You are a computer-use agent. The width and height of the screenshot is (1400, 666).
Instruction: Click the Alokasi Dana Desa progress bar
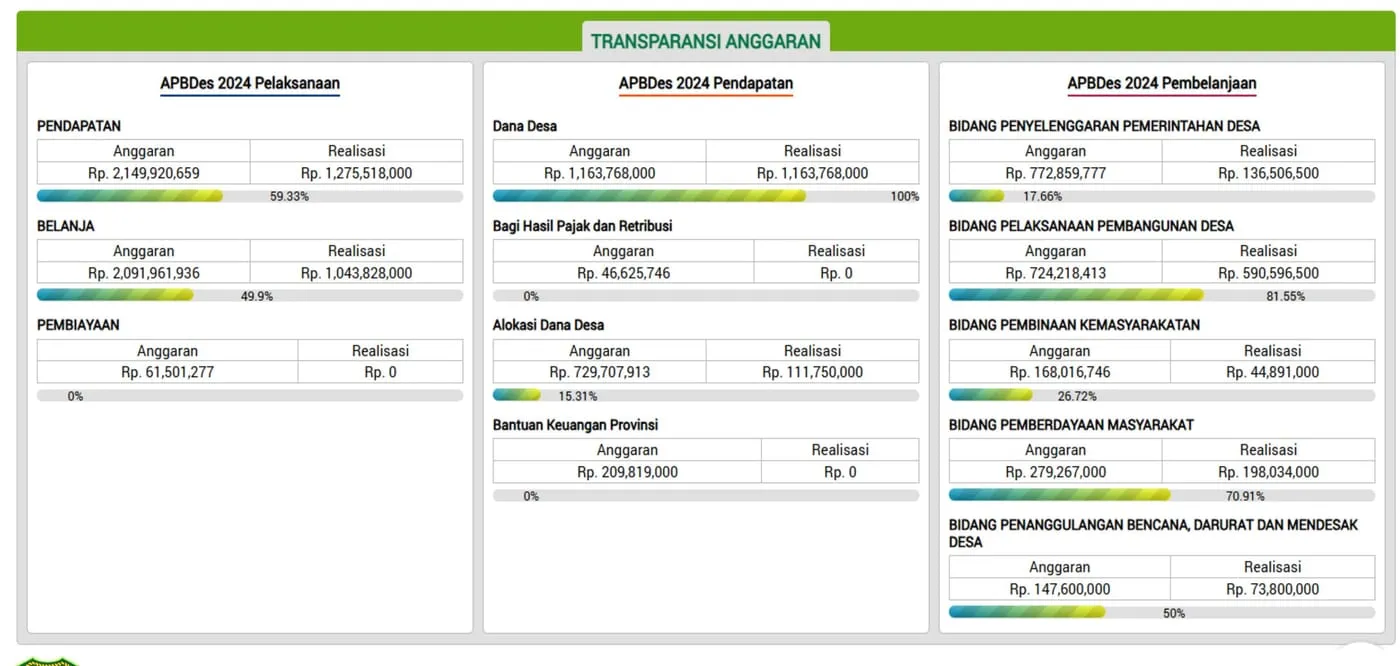tap(706, 395)
